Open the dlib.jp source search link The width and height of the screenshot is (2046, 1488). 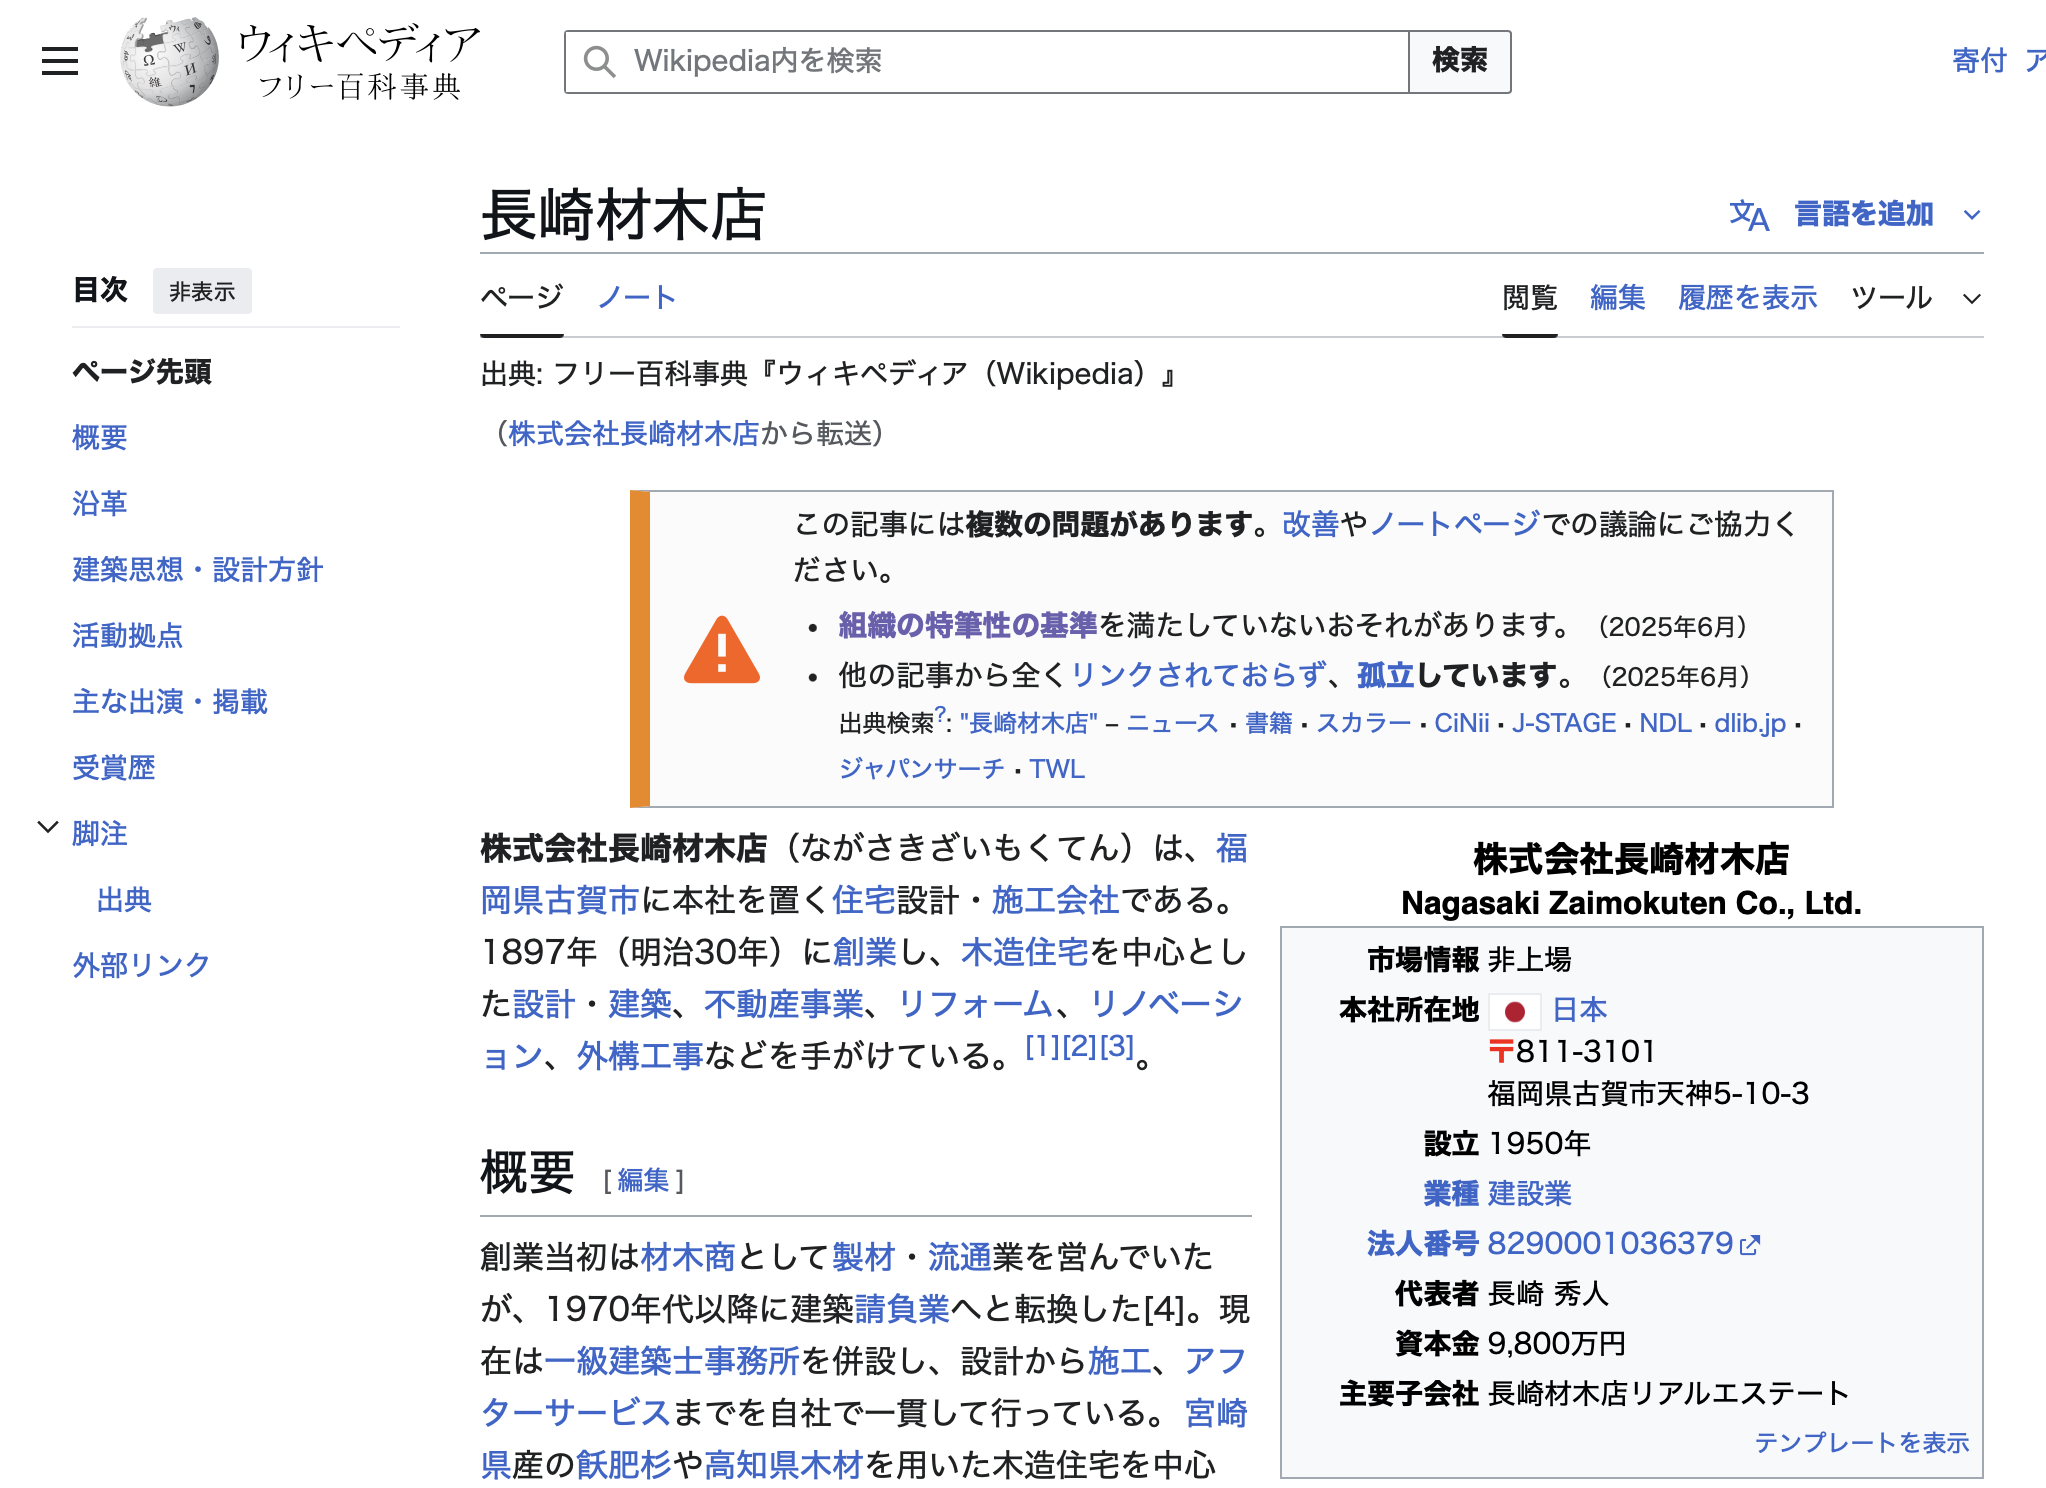coord(1750,724)
